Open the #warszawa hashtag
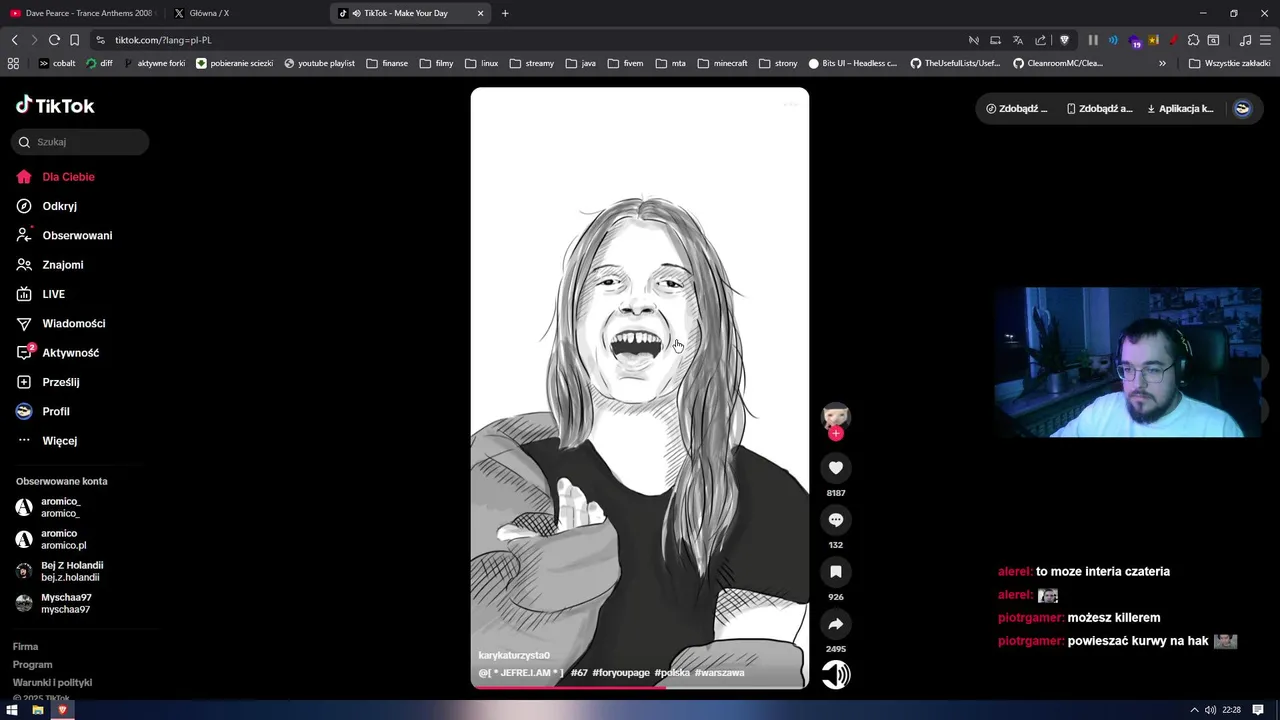The image size is (1280, 720). 719,673
